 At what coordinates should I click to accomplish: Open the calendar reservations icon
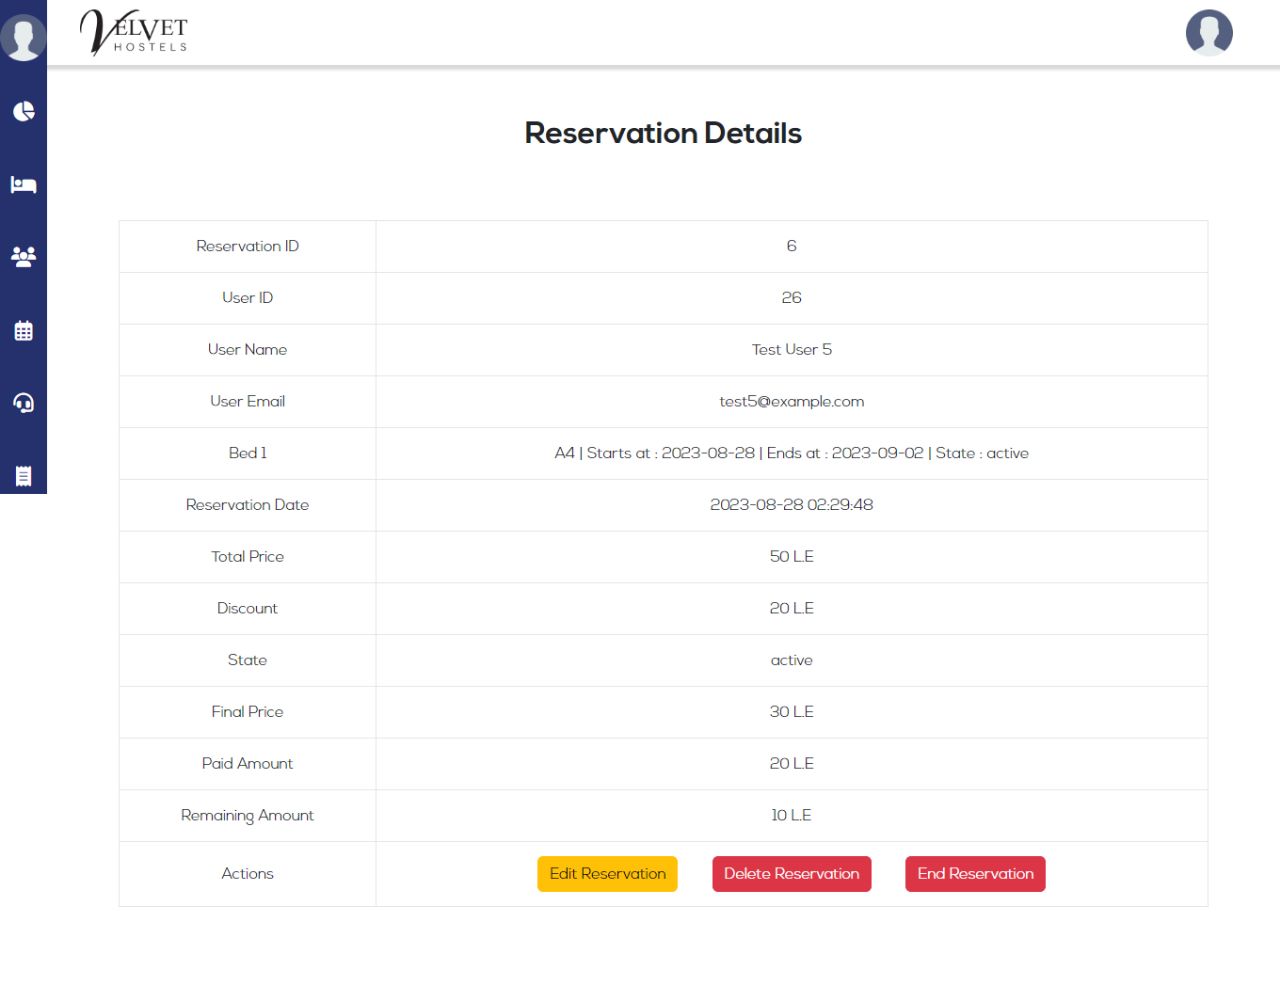point(23,331)
